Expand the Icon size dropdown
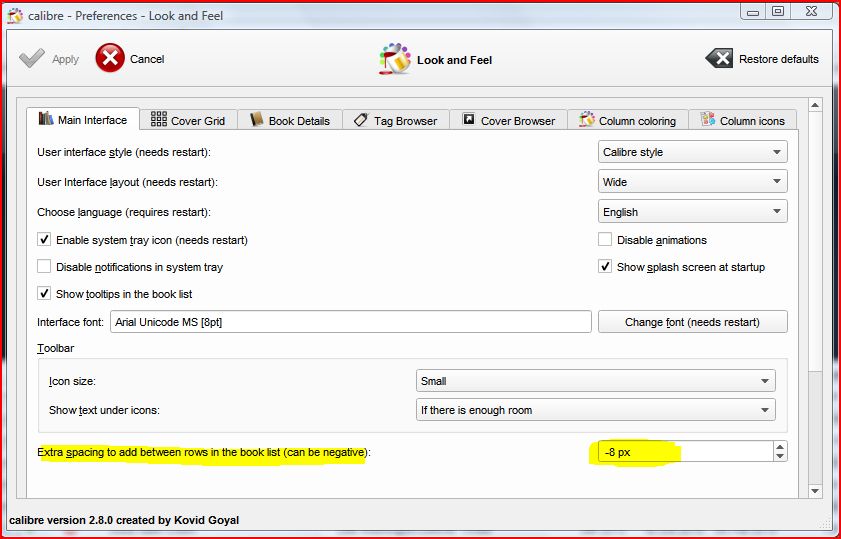The height and width of the screenshot is (539, 841). point(595,381)
